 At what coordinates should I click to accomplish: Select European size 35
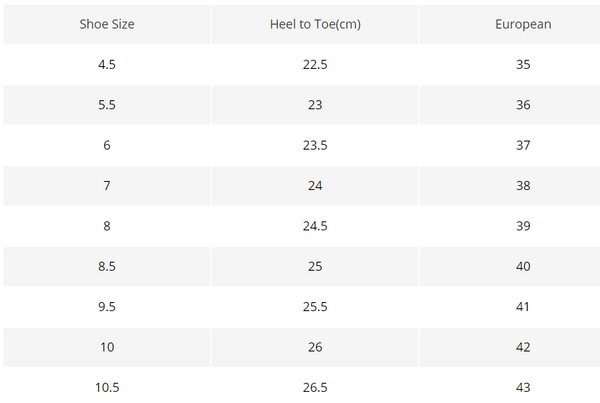coord(523,65)
